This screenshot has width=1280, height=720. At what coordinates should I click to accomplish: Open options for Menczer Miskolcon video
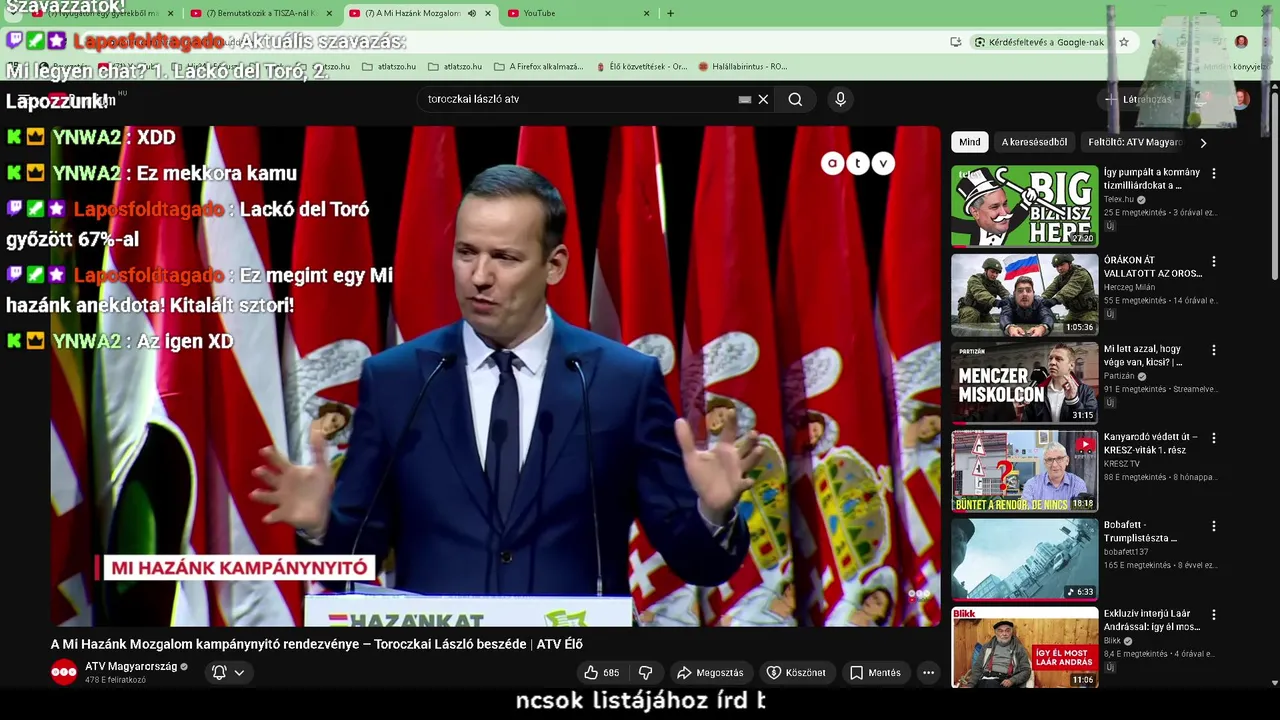1214,350
